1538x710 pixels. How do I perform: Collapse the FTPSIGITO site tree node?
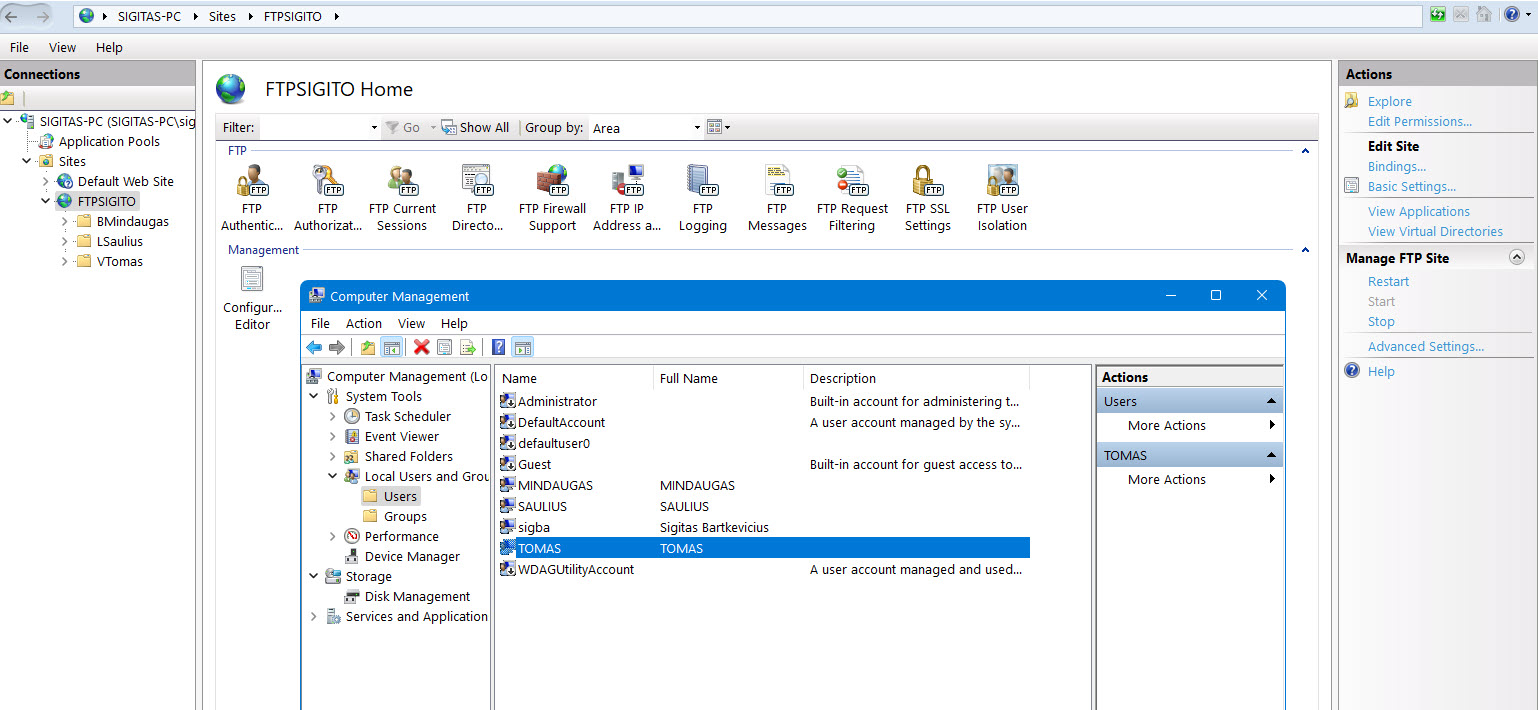click(x=45, y=201)
